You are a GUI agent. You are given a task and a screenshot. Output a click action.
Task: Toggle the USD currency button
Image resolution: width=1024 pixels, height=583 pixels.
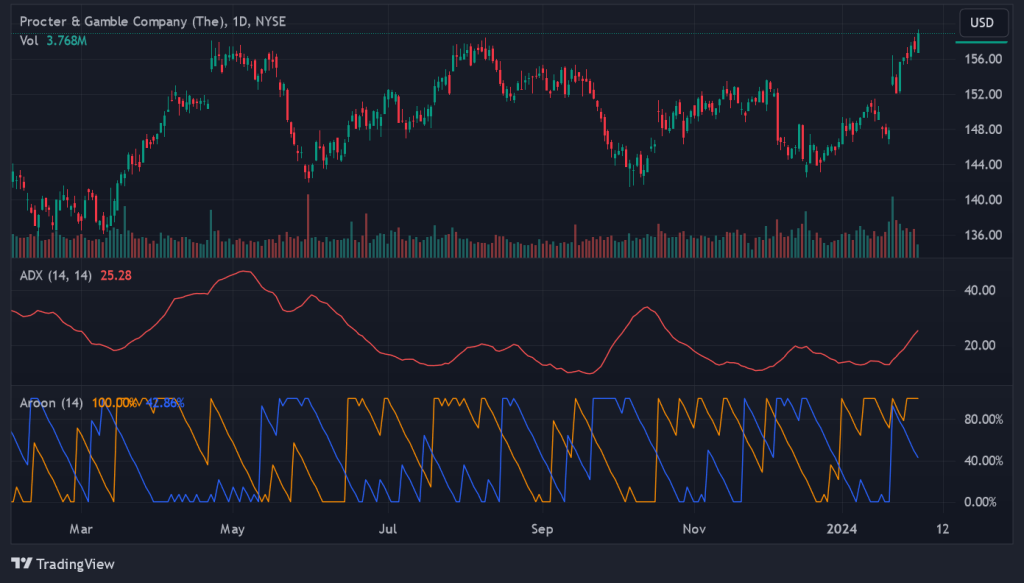point(982,24)
